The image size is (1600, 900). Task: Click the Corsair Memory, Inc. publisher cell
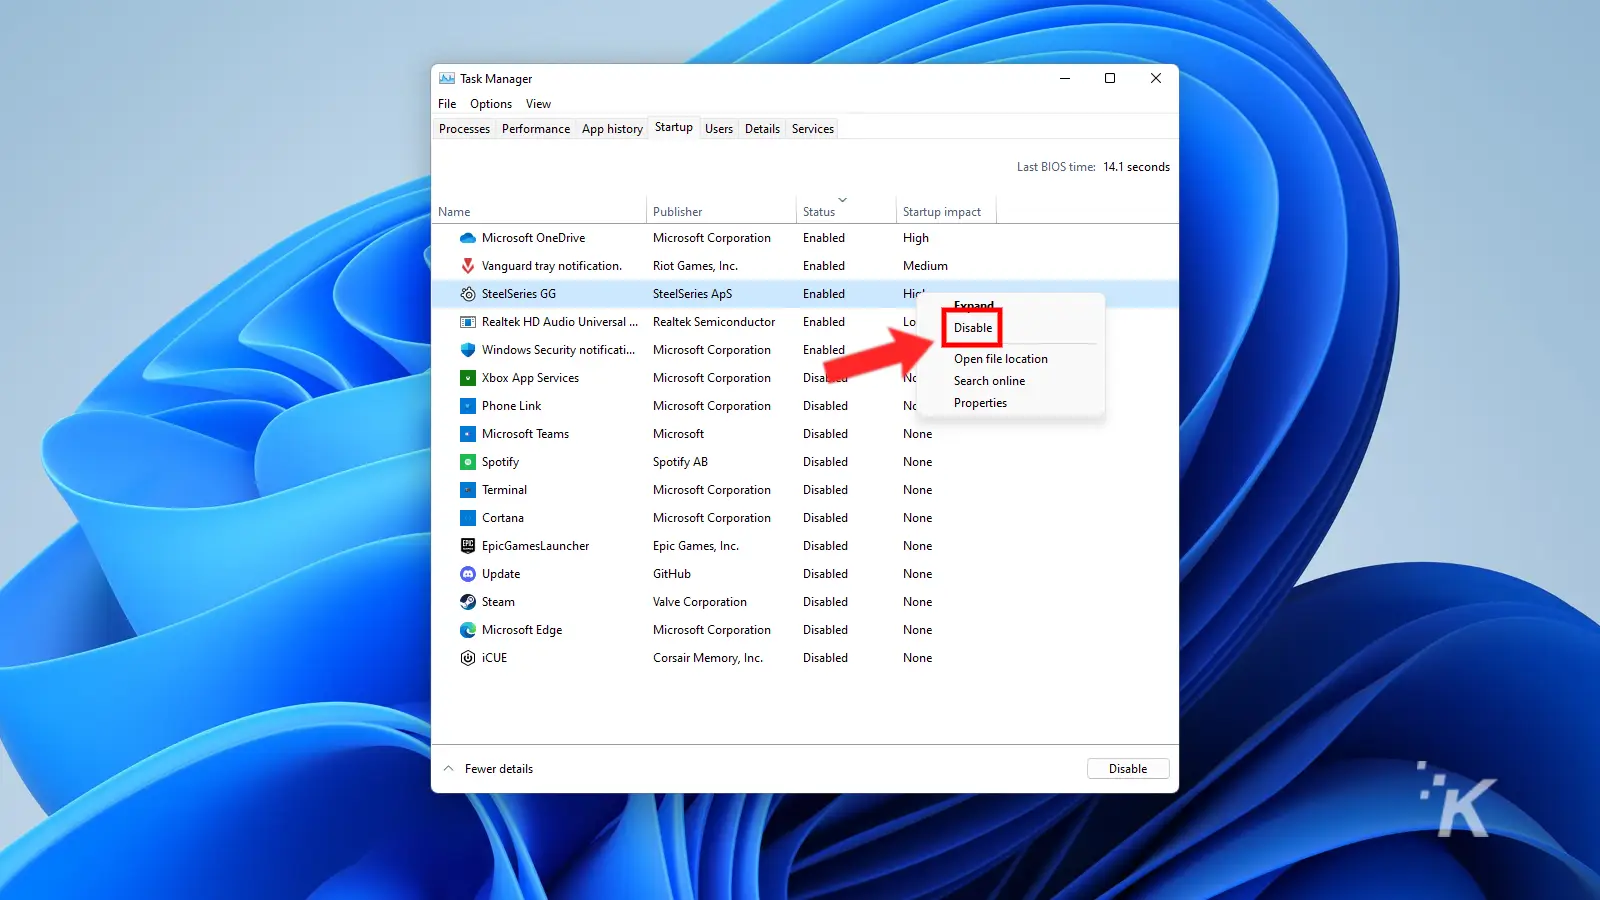pyautogui.click(x=708, y=658)
